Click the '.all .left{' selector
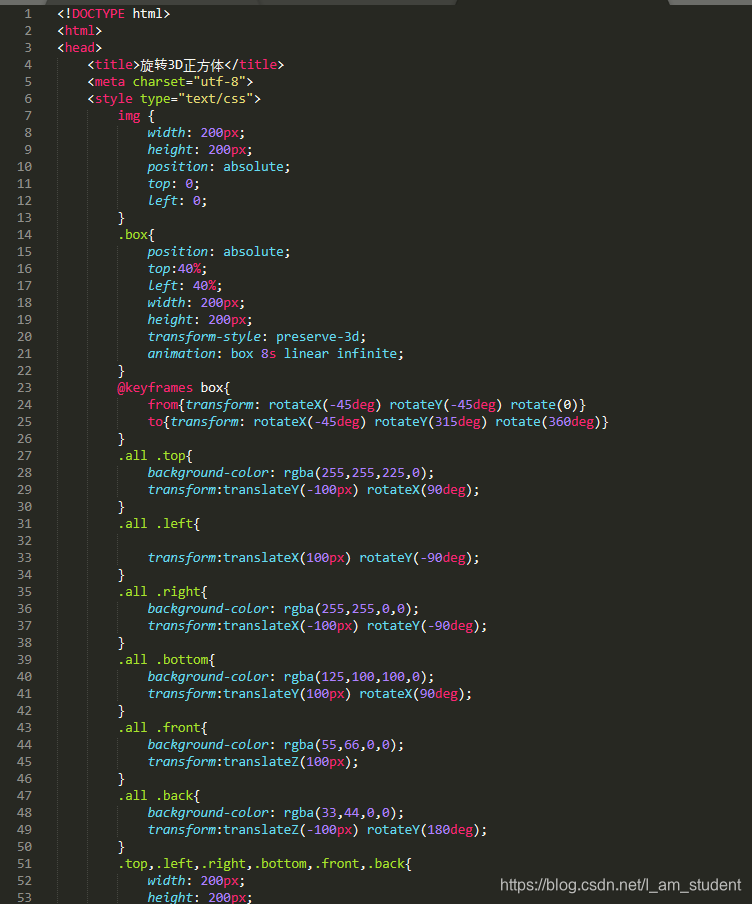 click(159, 523)
